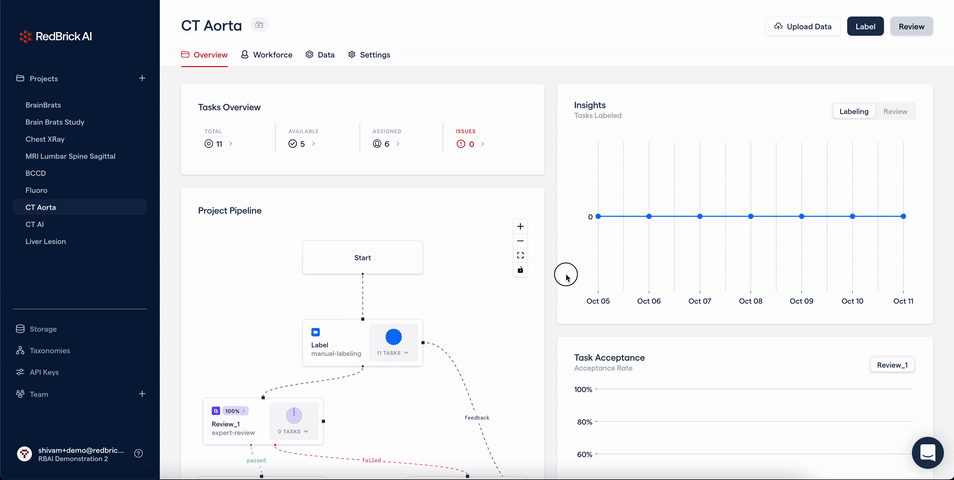Screen dimensions: 954x480
Task: Expand the 0 Tasks dropdown in Review_1
Action: [293, 431]
